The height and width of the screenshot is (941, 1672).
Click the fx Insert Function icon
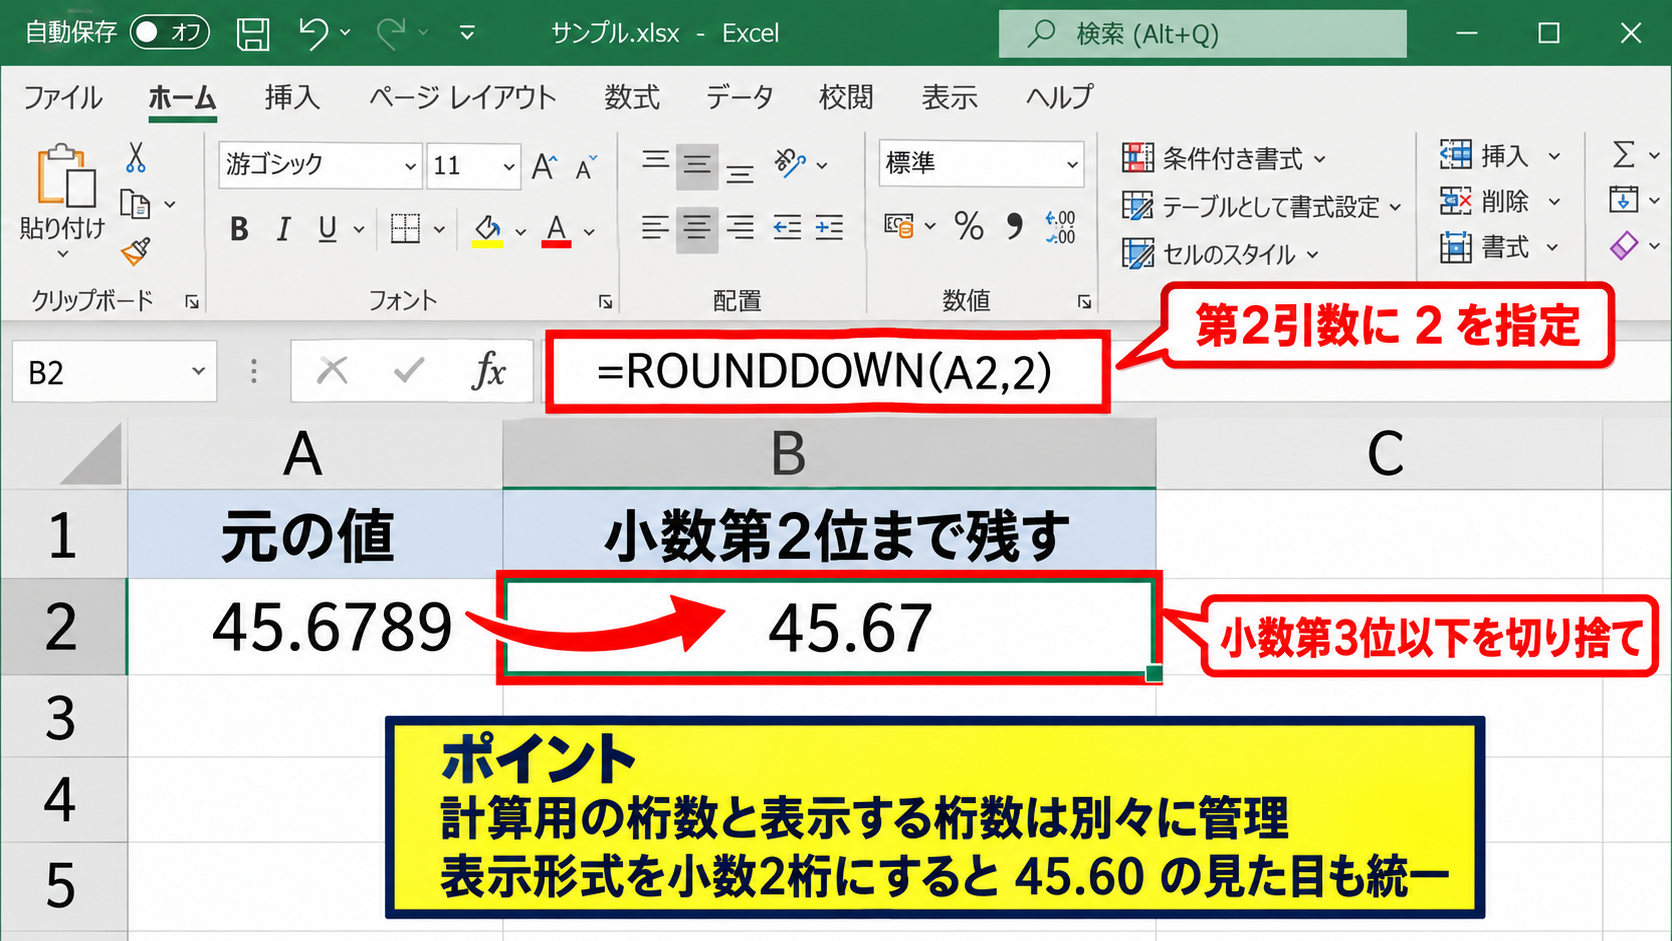point(488,371)
